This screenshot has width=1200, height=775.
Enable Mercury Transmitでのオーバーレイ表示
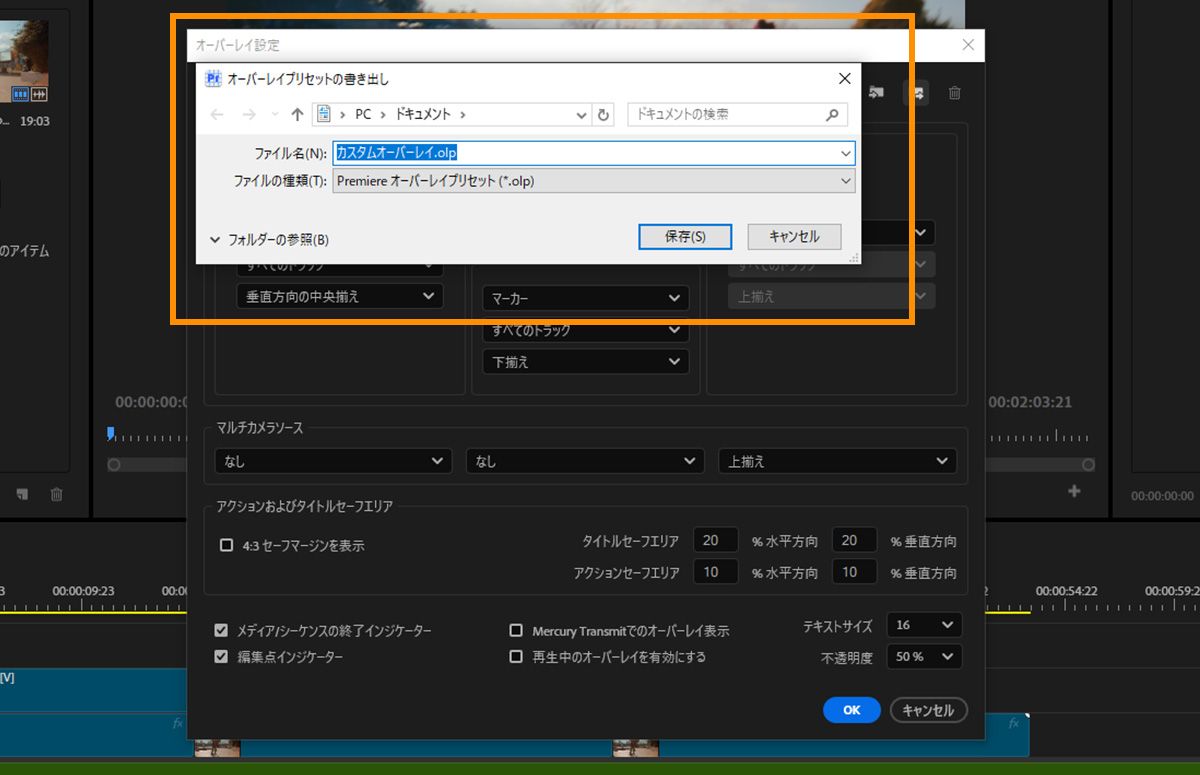pyautogui.click(x=516, y=631)
